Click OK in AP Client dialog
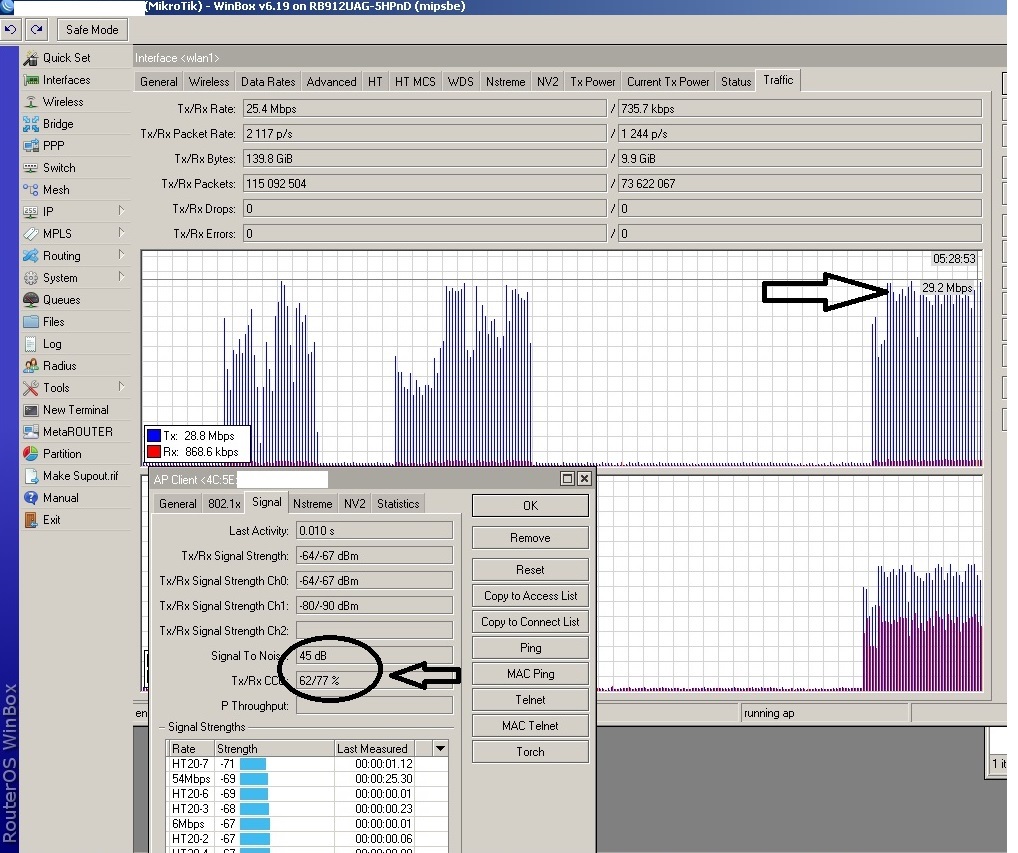 [x=530, y=506]
